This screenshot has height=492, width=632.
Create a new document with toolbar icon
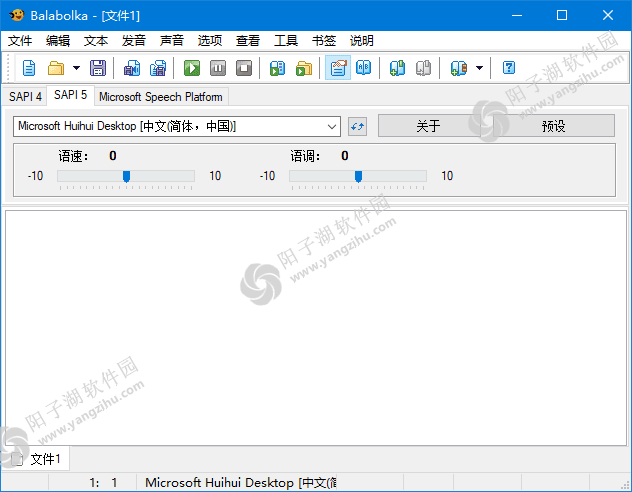(29, 68)
